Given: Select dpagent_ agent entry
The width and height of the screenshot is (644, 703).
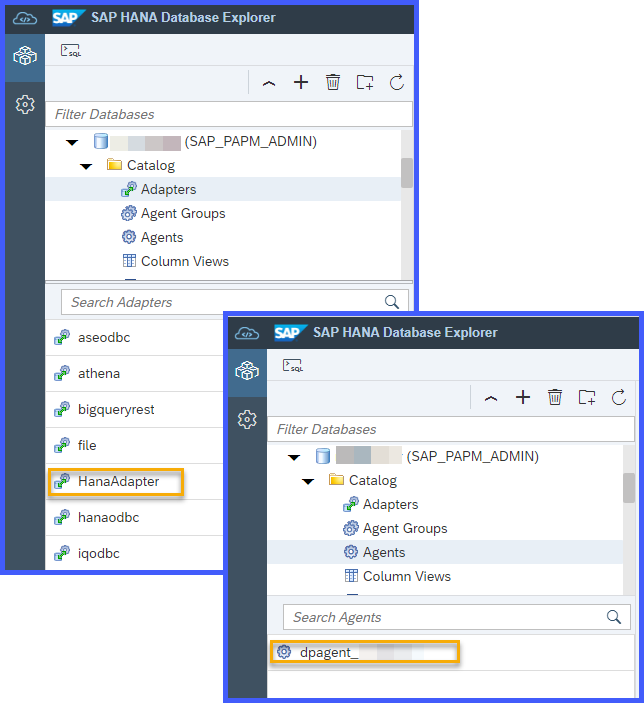Looking at the screenshot, I should (x=451, y=652).
